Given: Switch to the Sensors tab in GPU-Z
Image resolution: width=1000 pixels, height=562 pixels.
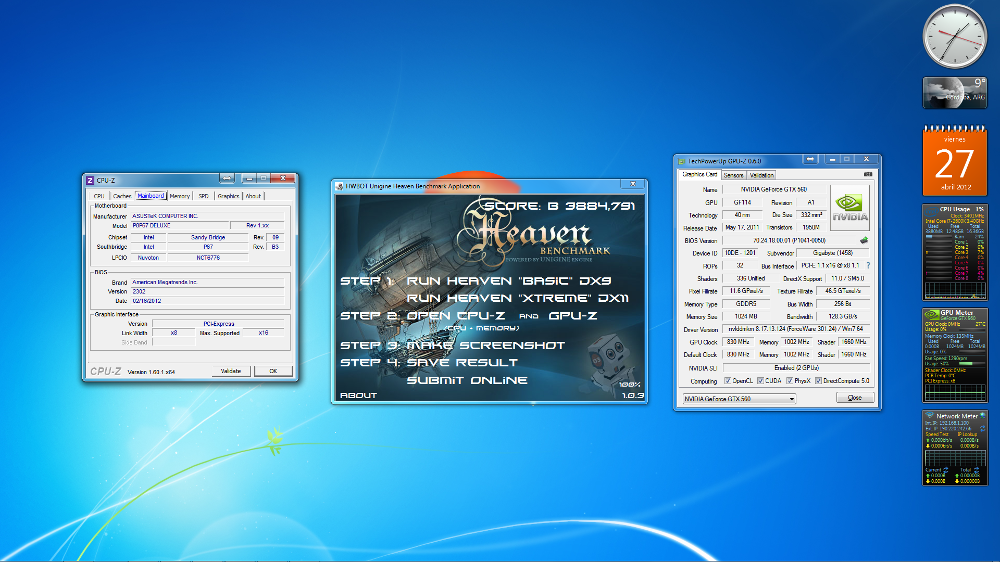Looking at the screenshot, I should pyautogui.click(x=733, y=175).
